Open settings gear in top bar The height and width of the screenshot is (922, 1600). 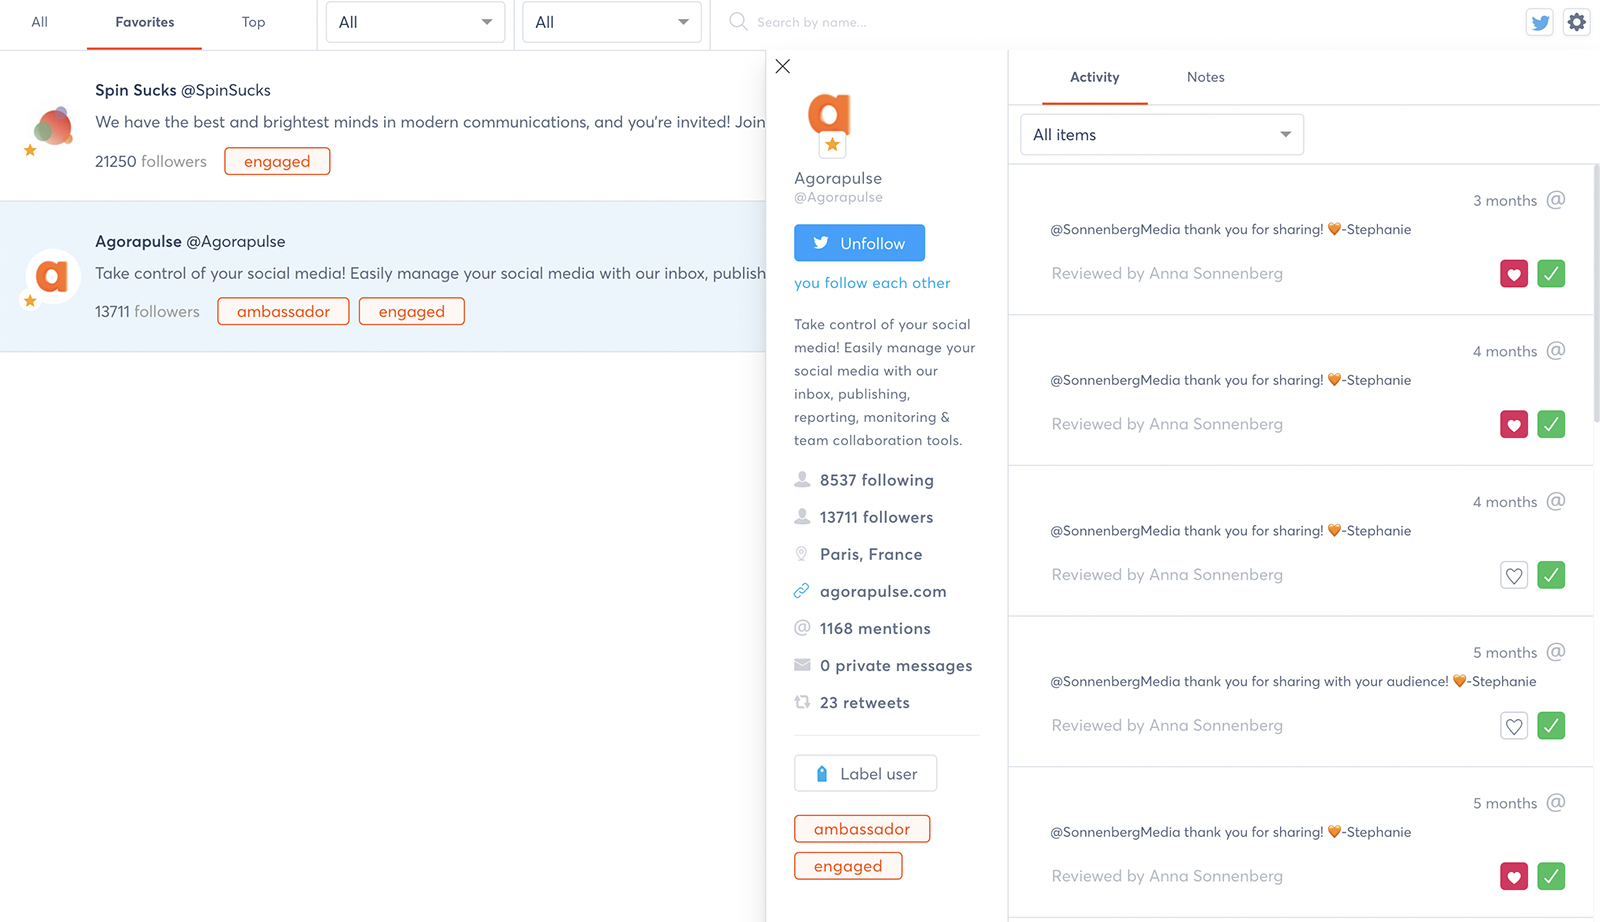tap(1577, 22)
